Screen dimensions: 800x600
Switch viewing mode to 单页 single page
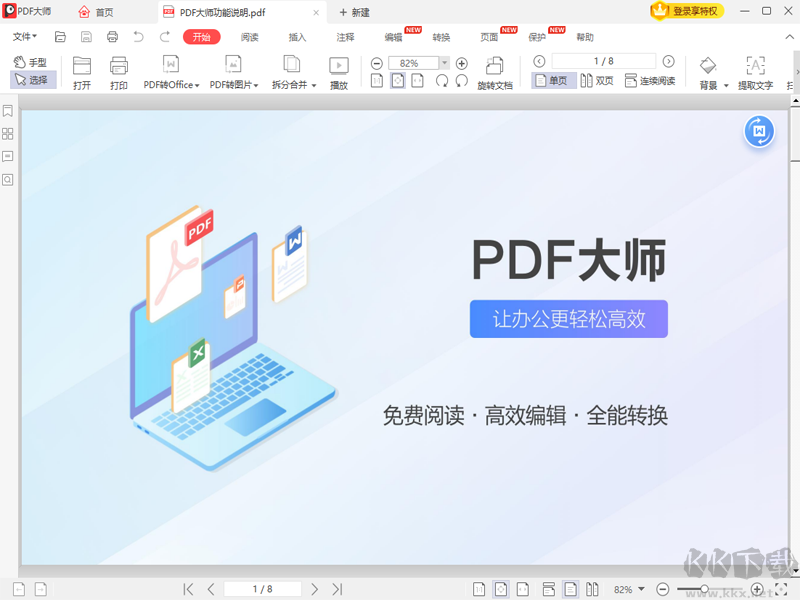tap(552, 80)
